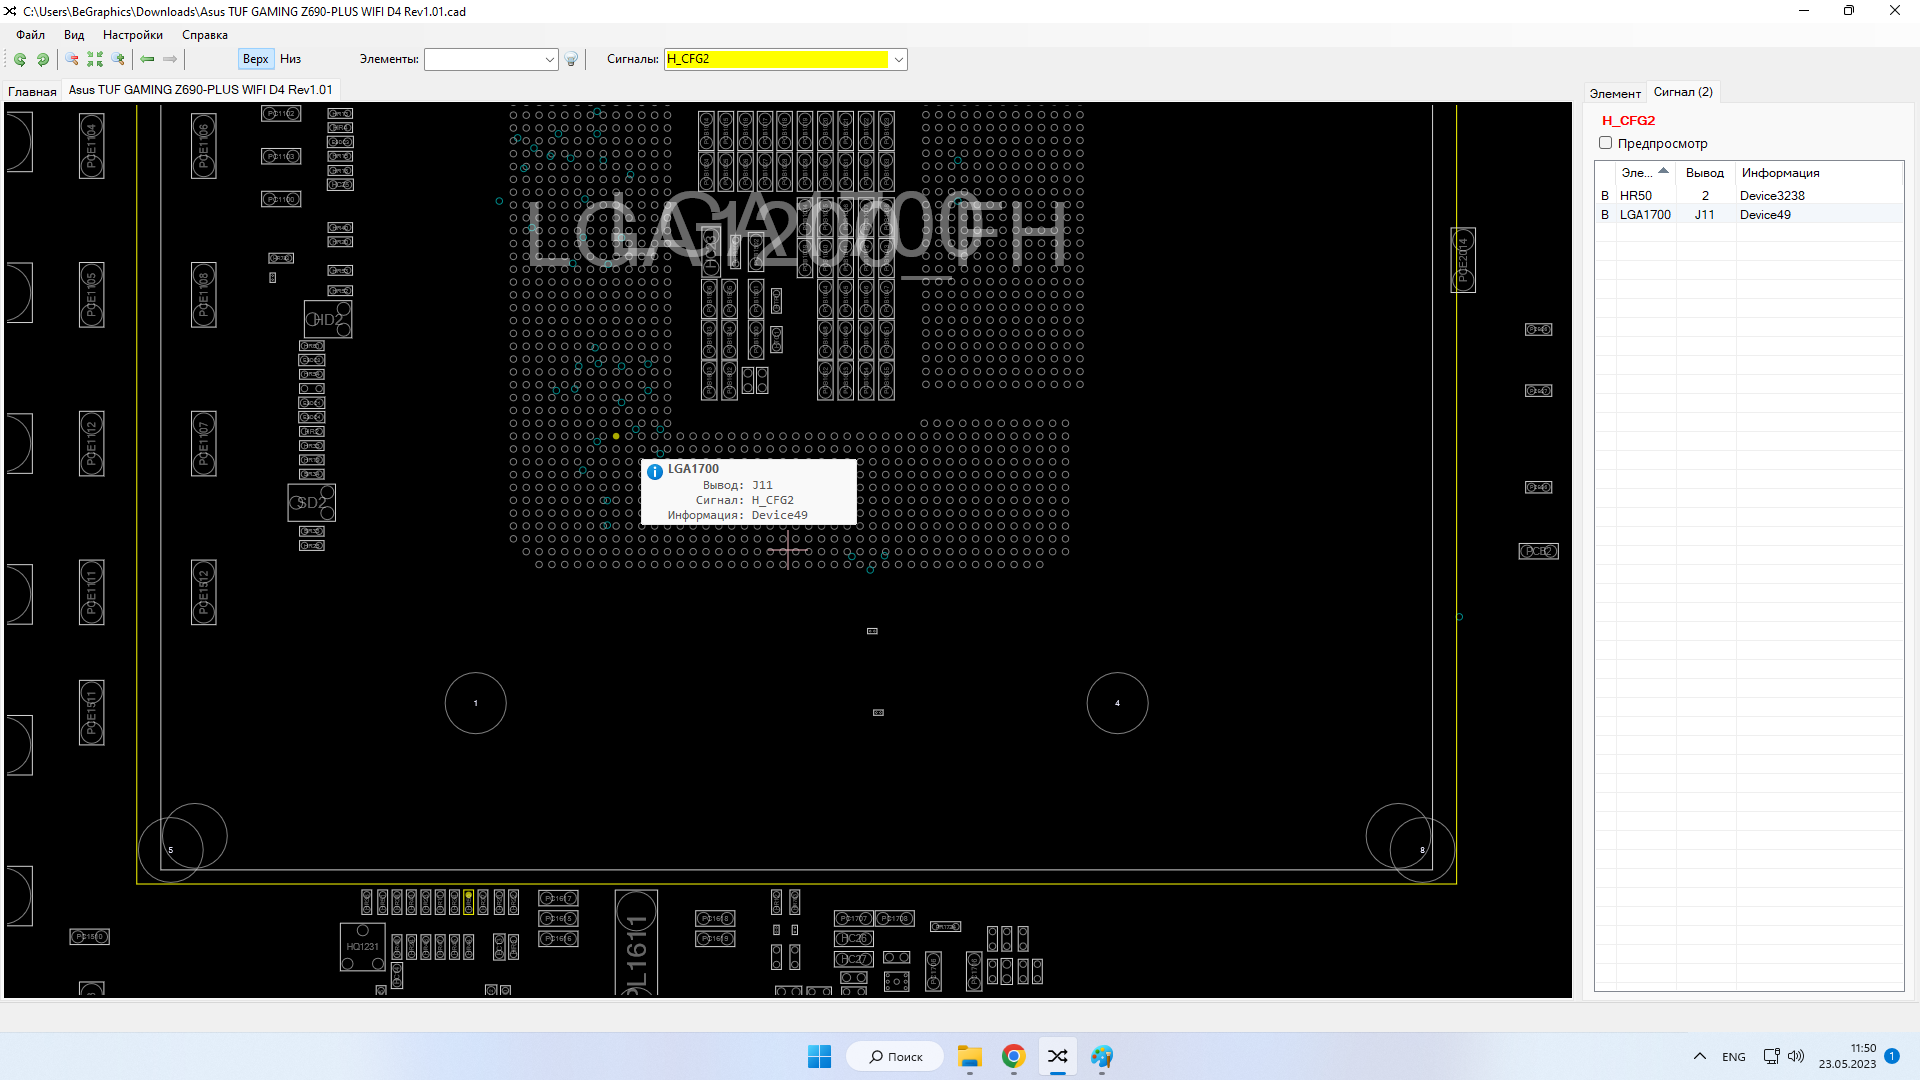Click the fit-to-window green arrows icon
The height and width of the screenshot is (1080, 1920).
[x=95, y=60]
